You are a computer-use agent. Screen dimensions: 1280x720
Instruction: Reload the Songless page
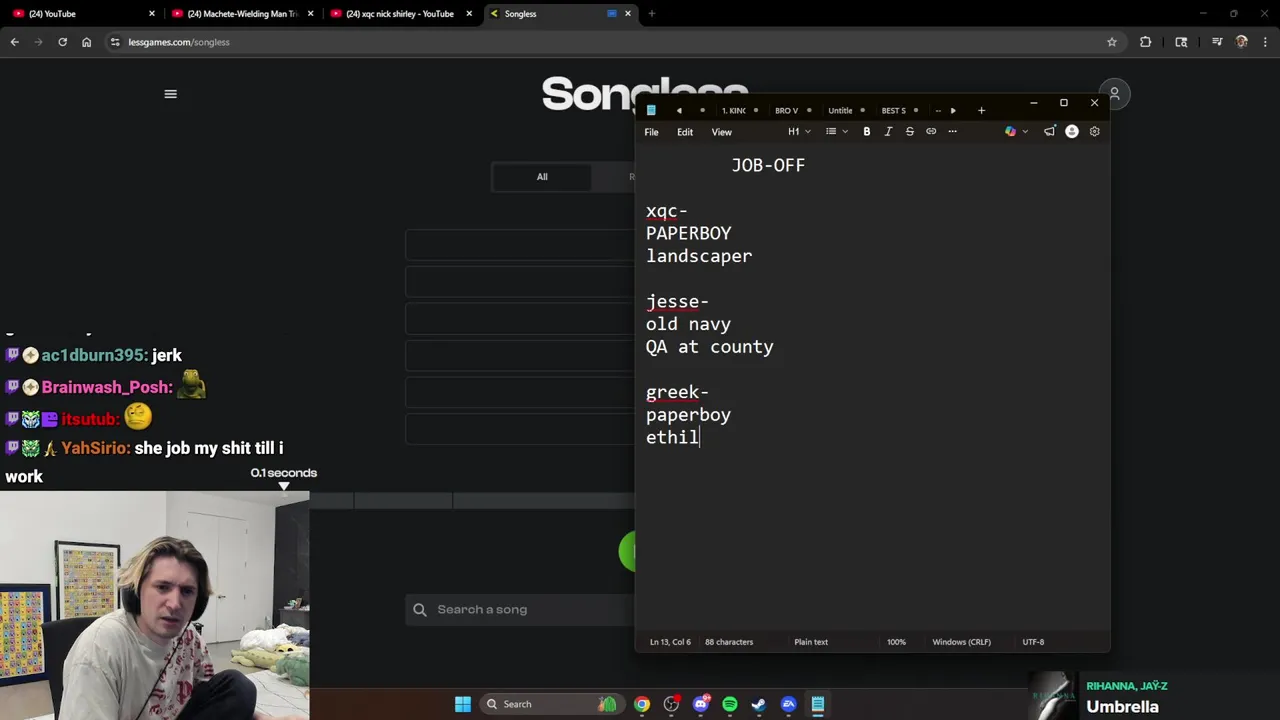coord(62,42)
